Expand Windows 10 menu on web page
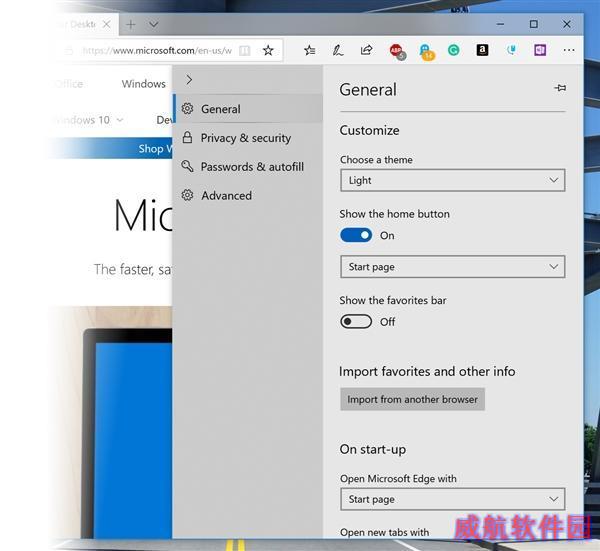This screenshot has height=551, width=600. coord(88,120)
